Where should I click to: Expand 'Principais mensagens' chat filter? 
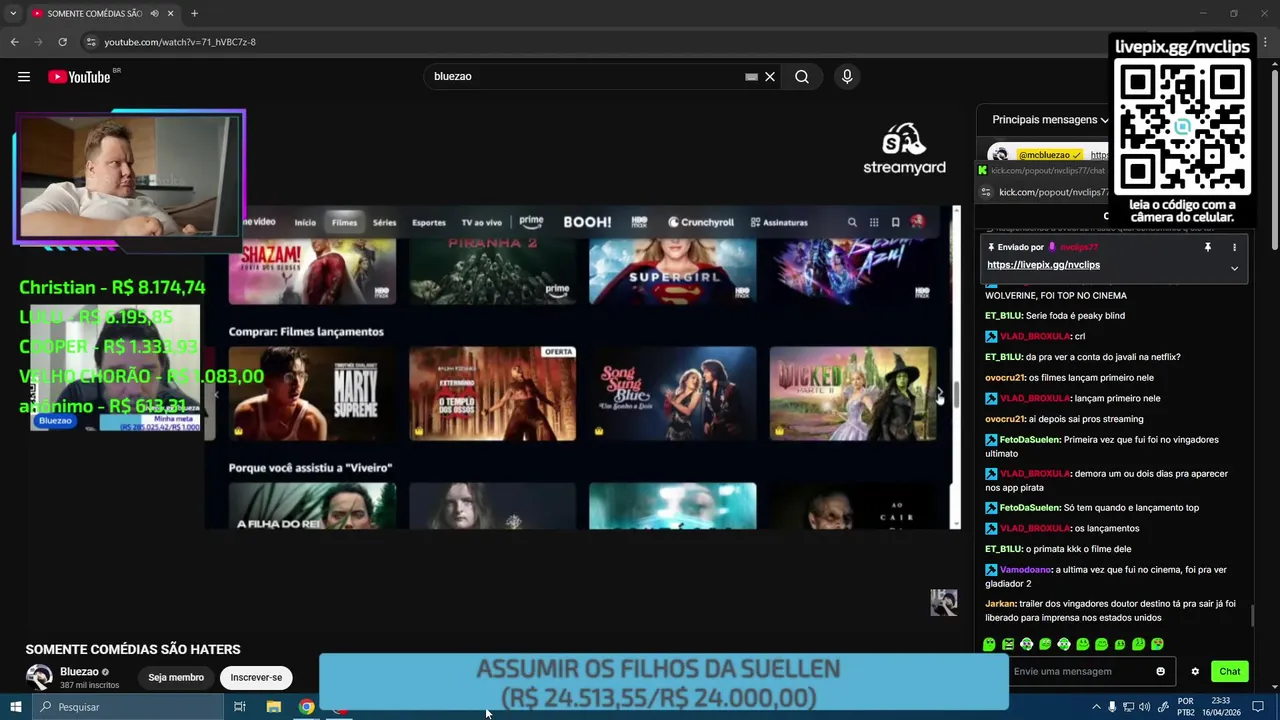pyautogui.click(x=1050, y=120)
